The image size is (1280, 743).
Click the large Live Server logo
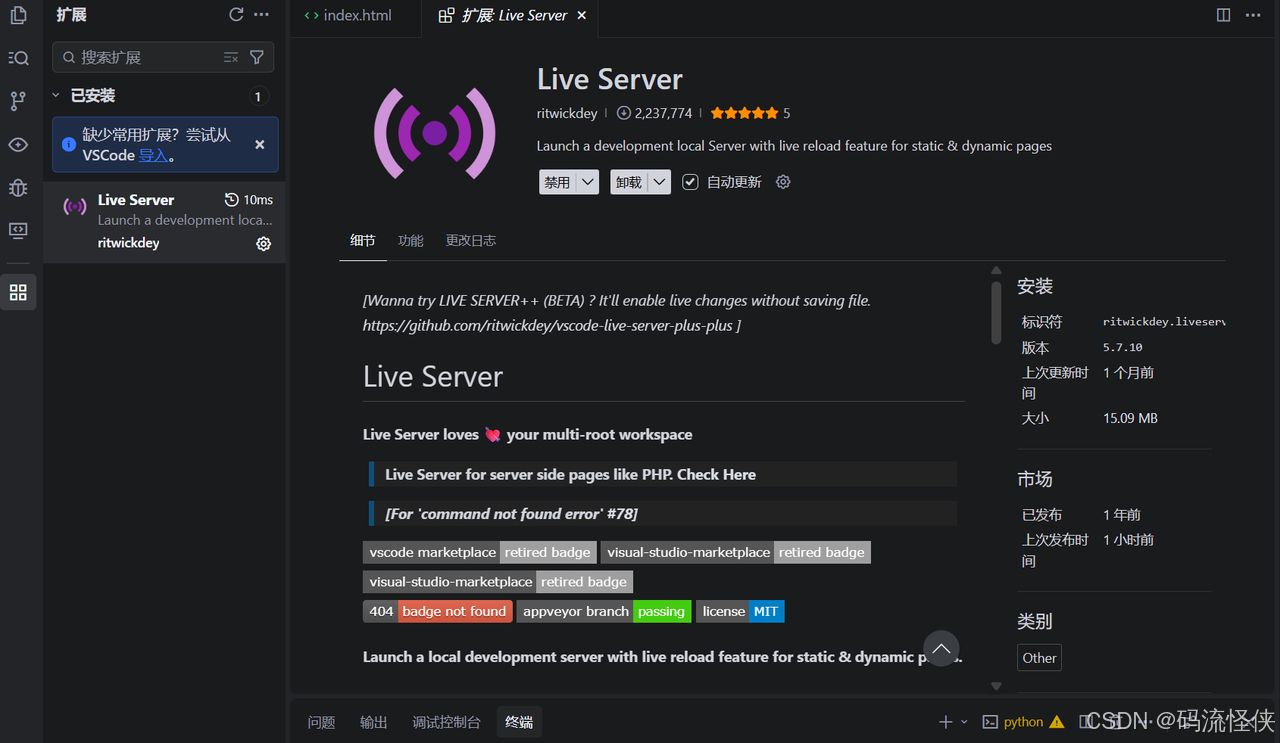click(435, 132)
